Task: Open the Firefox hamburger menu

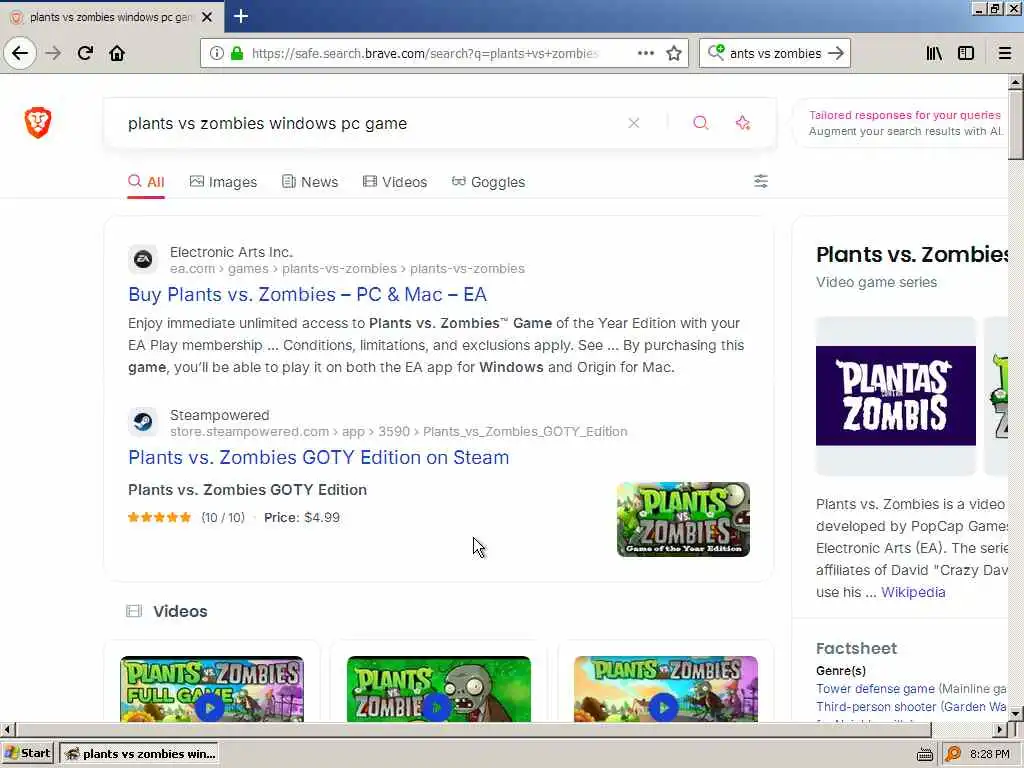Action: coord(1005,54)
